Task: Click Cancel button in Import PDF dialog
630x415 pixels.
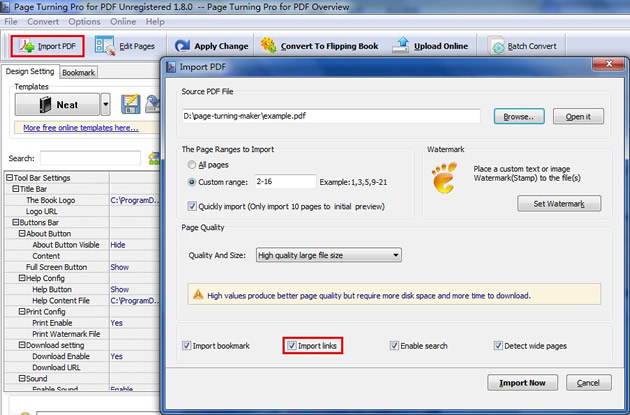Action: point(589,383)
